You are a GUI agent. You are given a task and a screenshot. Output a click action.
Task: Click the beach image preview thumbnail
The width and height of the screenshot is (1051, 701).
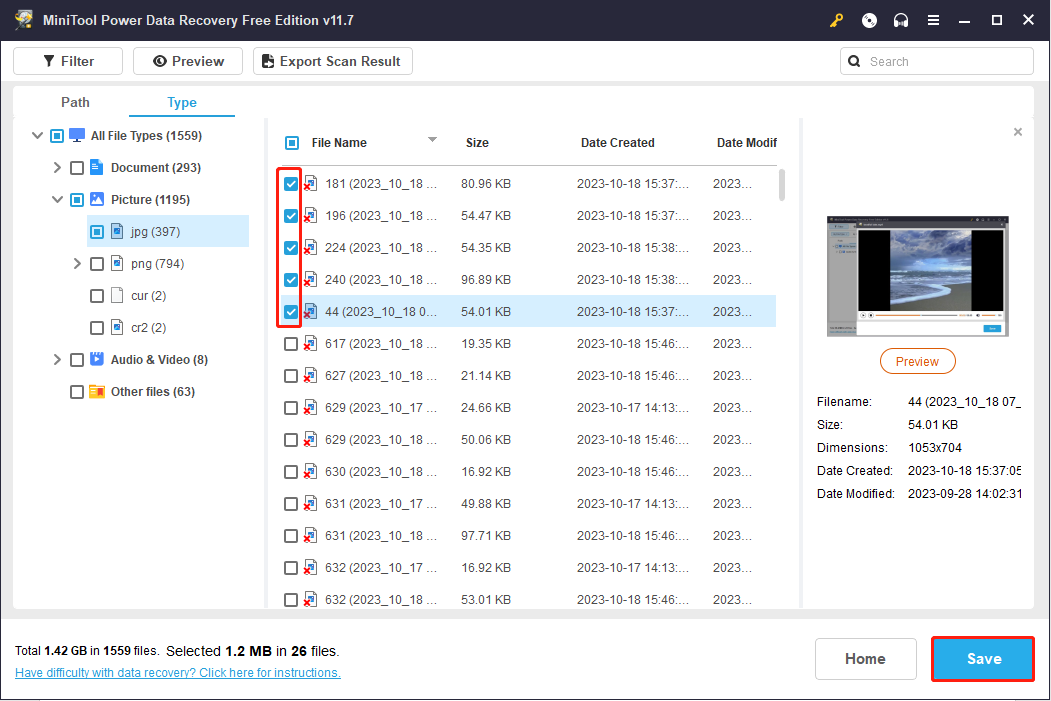917,275
